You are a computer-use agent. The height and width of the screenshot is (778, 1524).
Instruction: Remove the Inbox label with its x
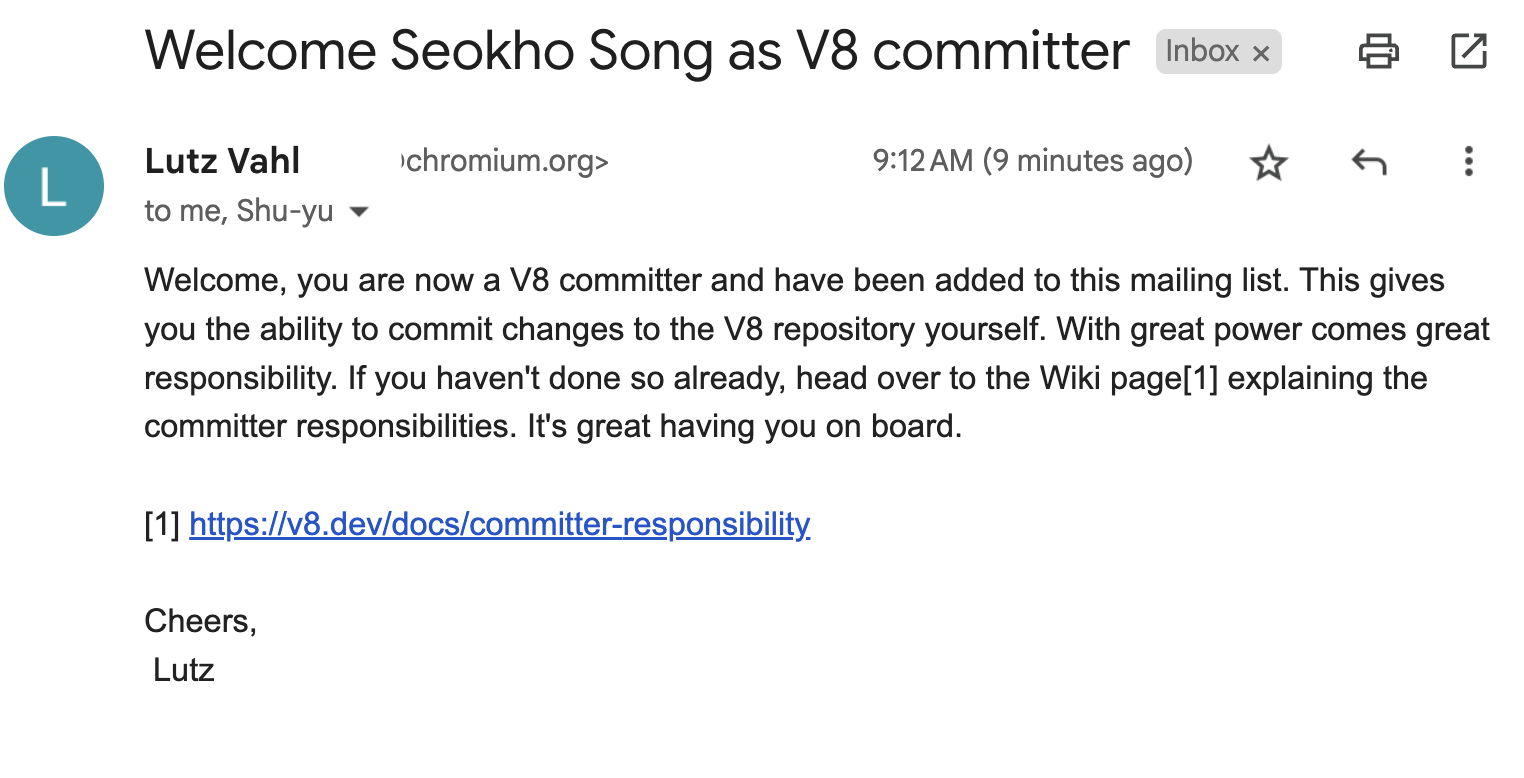pos(1261,53)
